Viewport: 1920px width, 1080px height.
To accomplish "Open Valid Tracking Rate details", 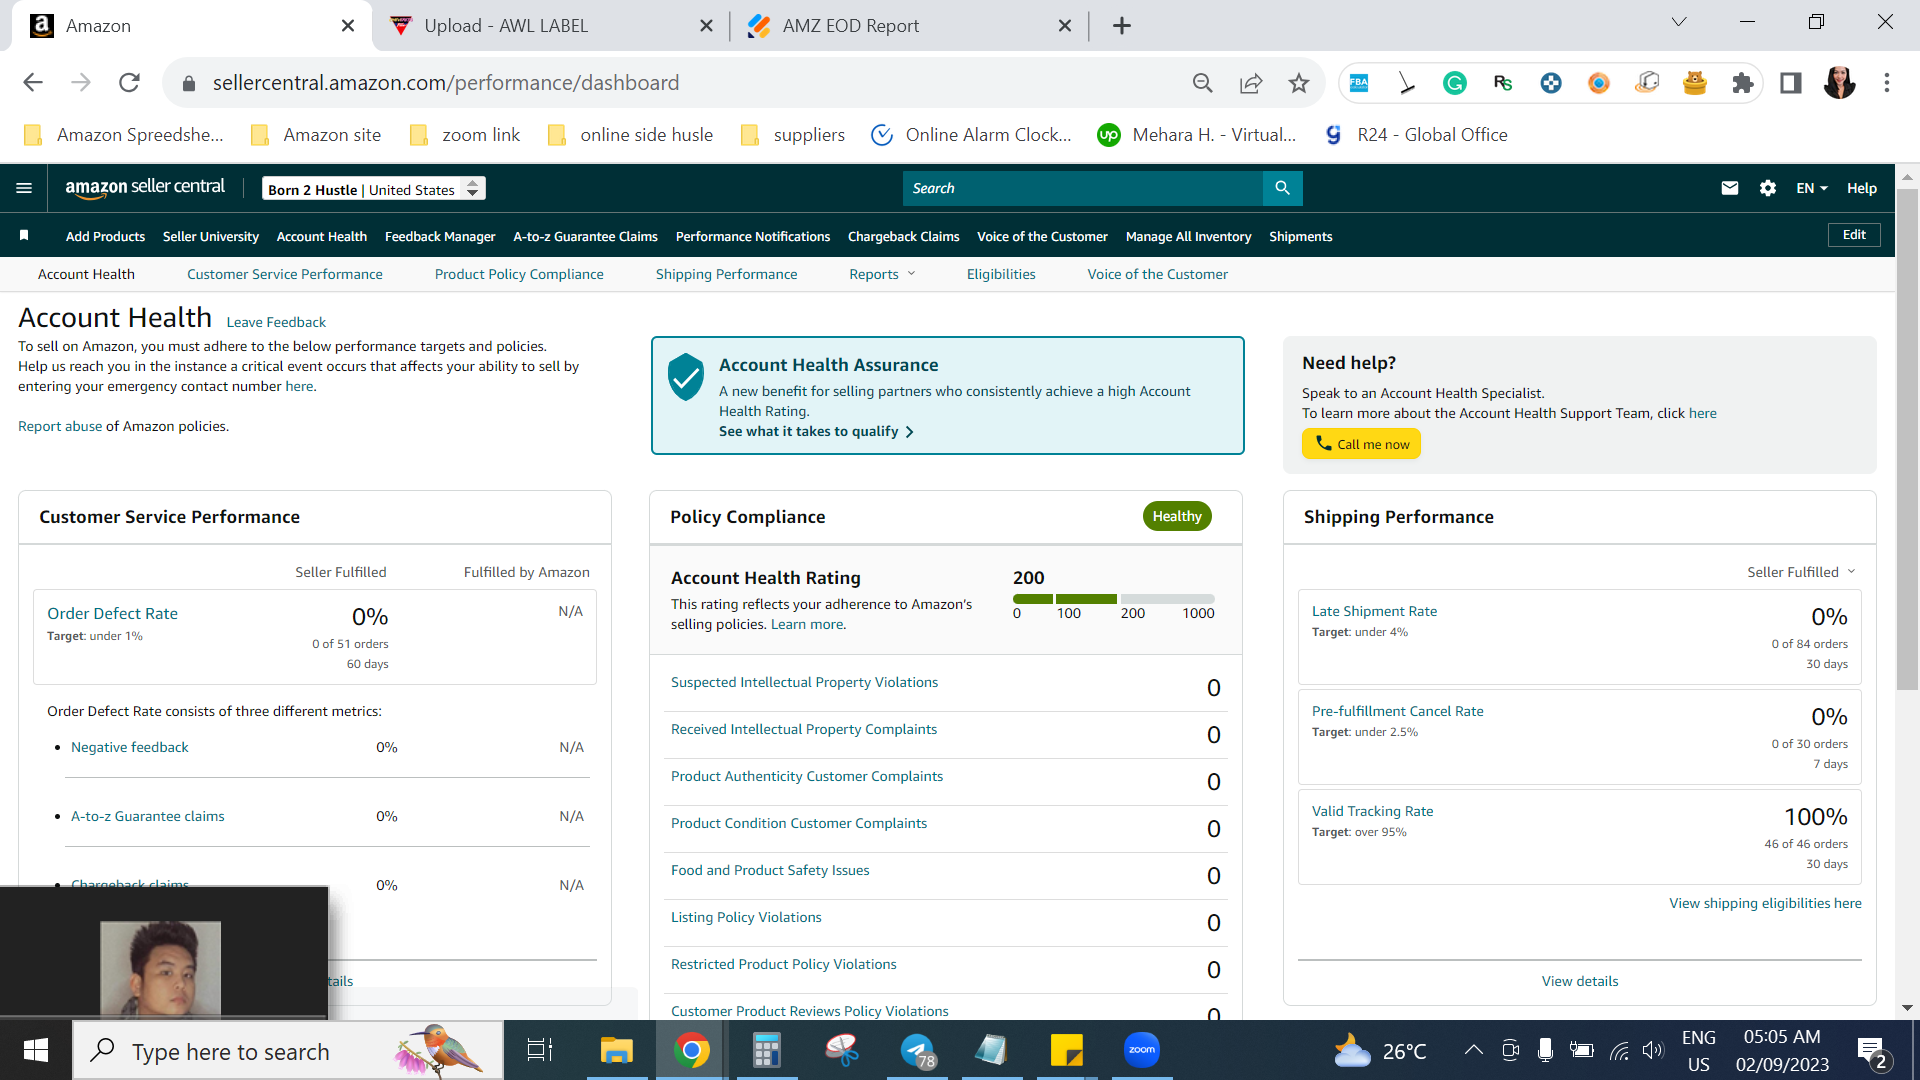I will pyautogui.click(x=1372, y=811).
